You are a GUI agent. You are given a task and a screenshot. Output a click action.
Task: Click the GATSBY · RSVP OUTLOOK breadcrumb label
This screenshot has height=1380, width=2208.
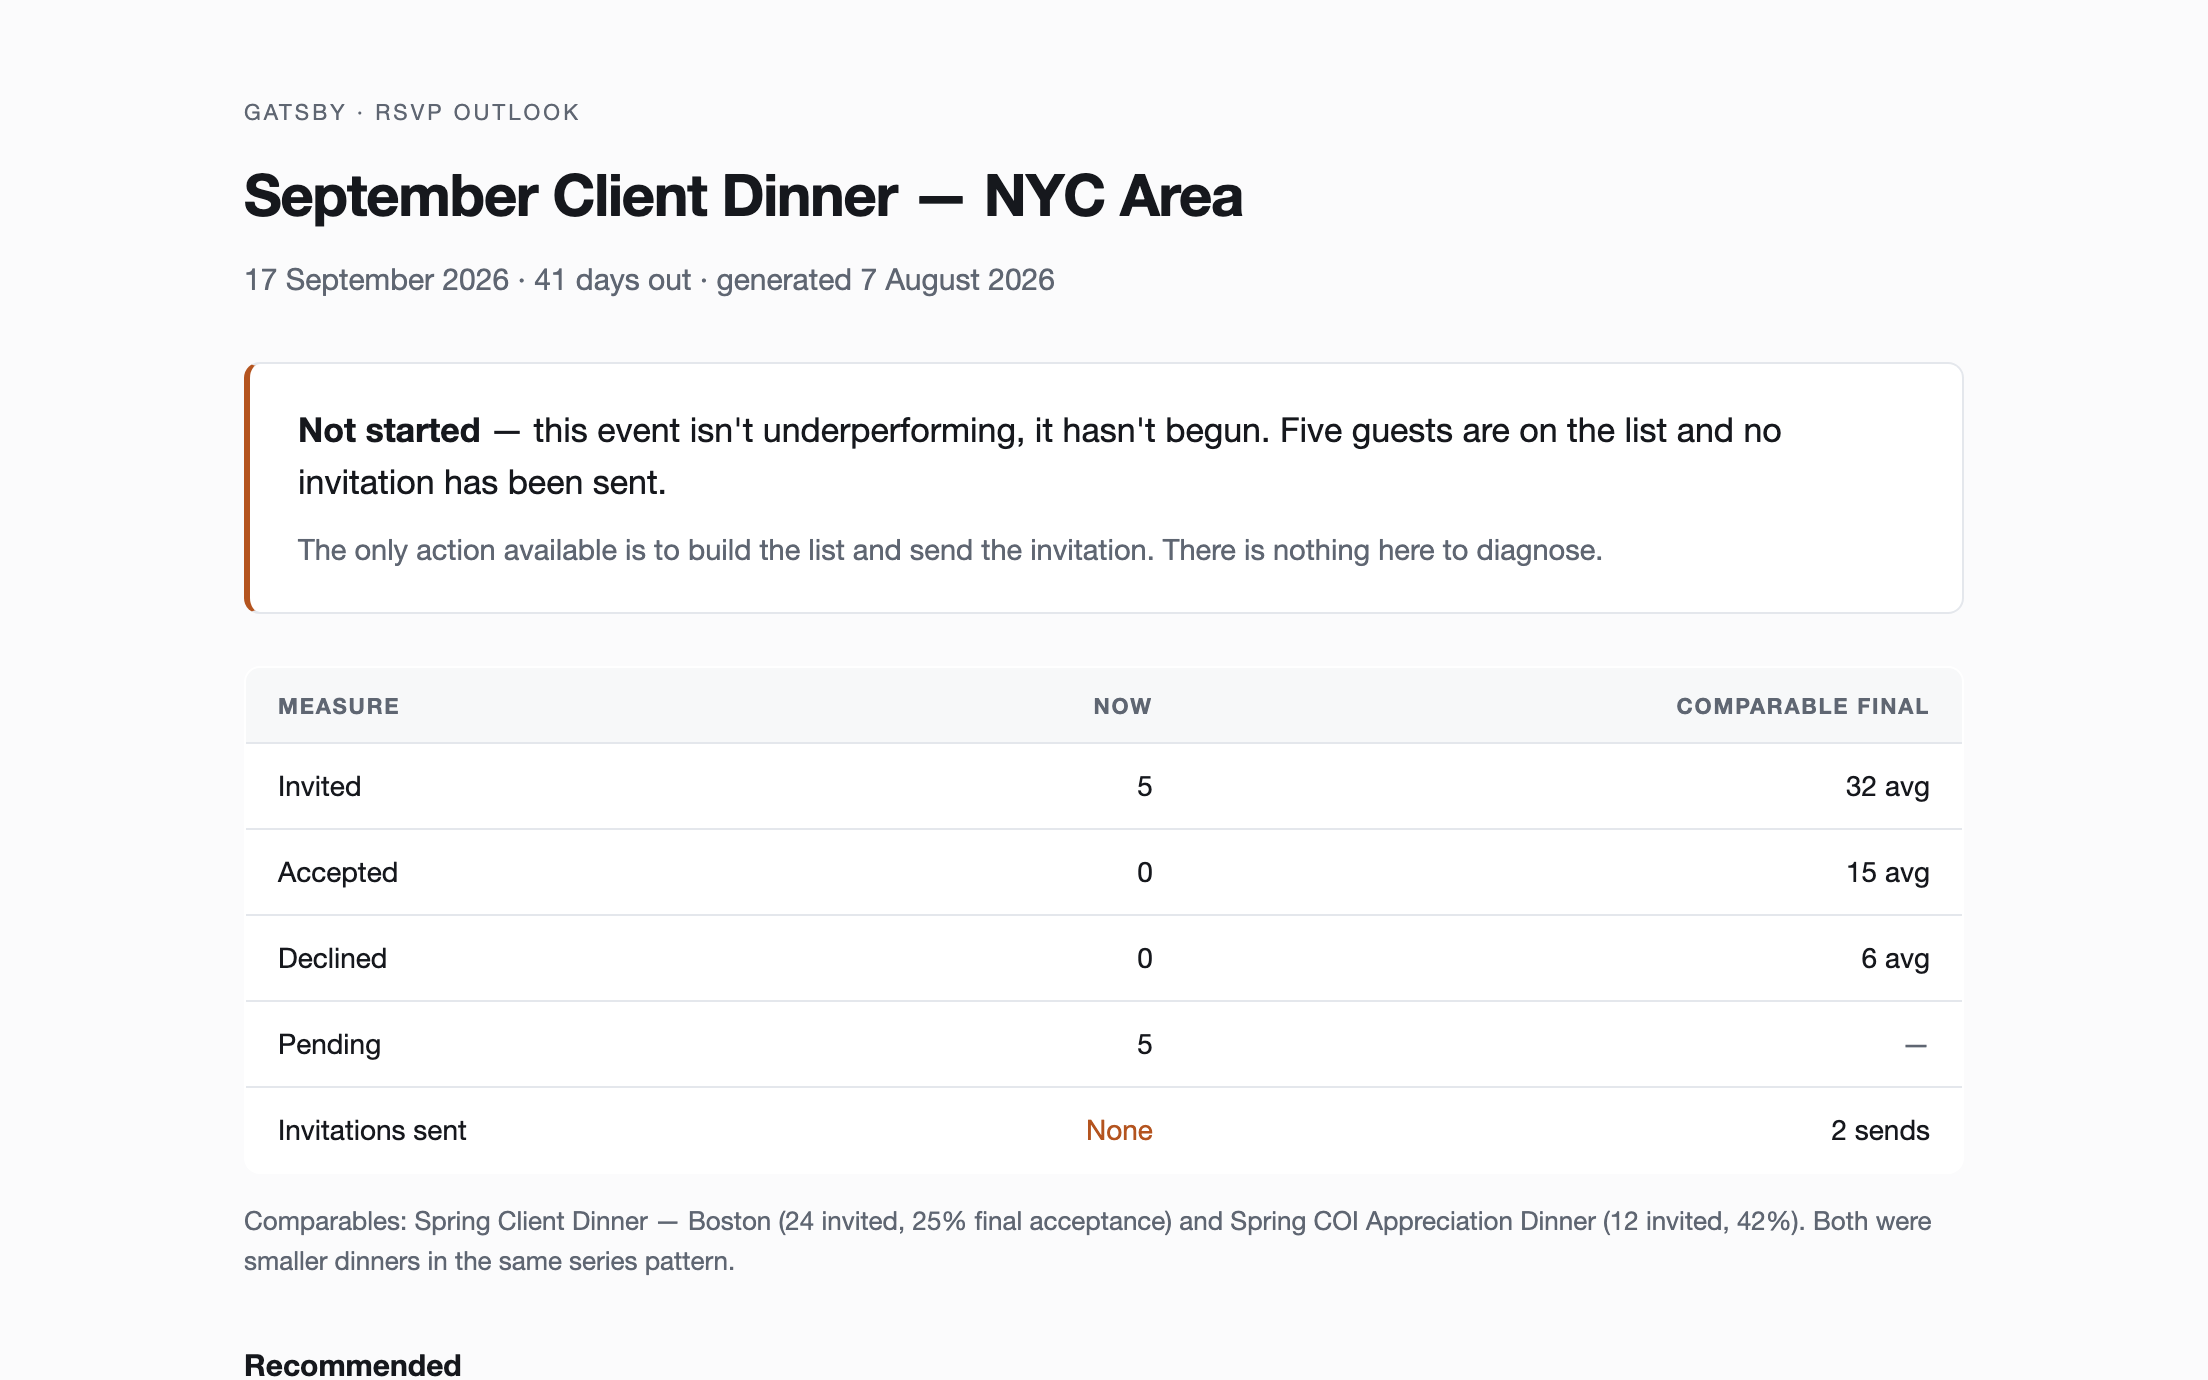pyautogui.click(x=411, y=112)
